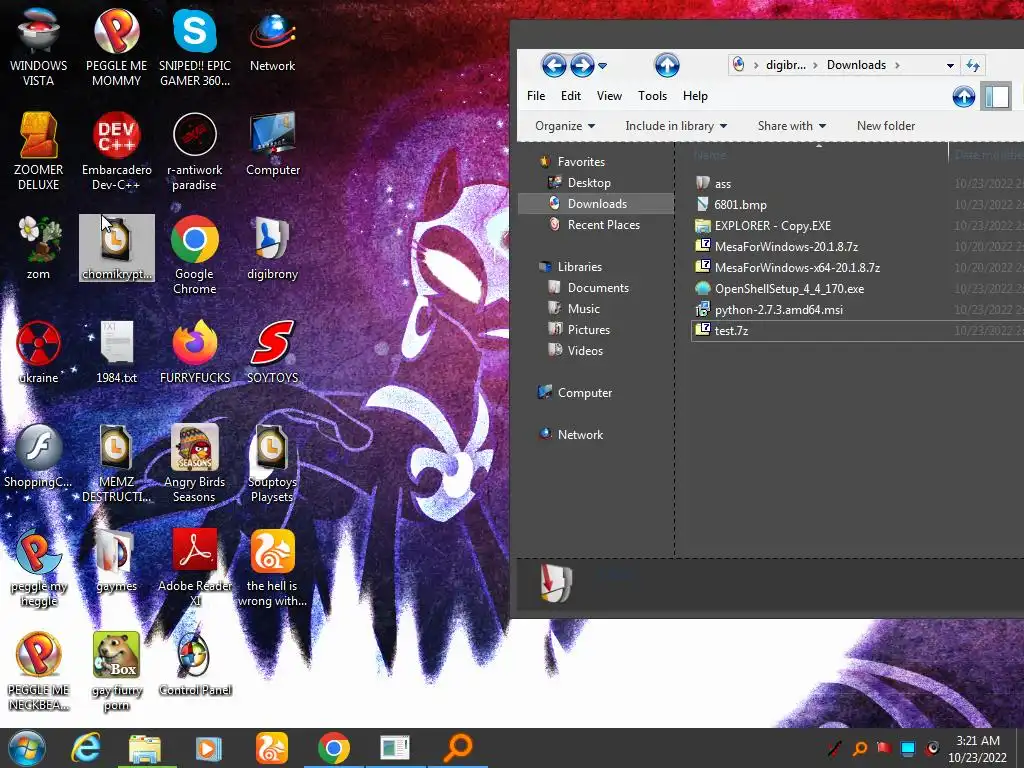Open the address bar history dropdown
Viewport: 1024px width, 768px height.
click(950, 65)
